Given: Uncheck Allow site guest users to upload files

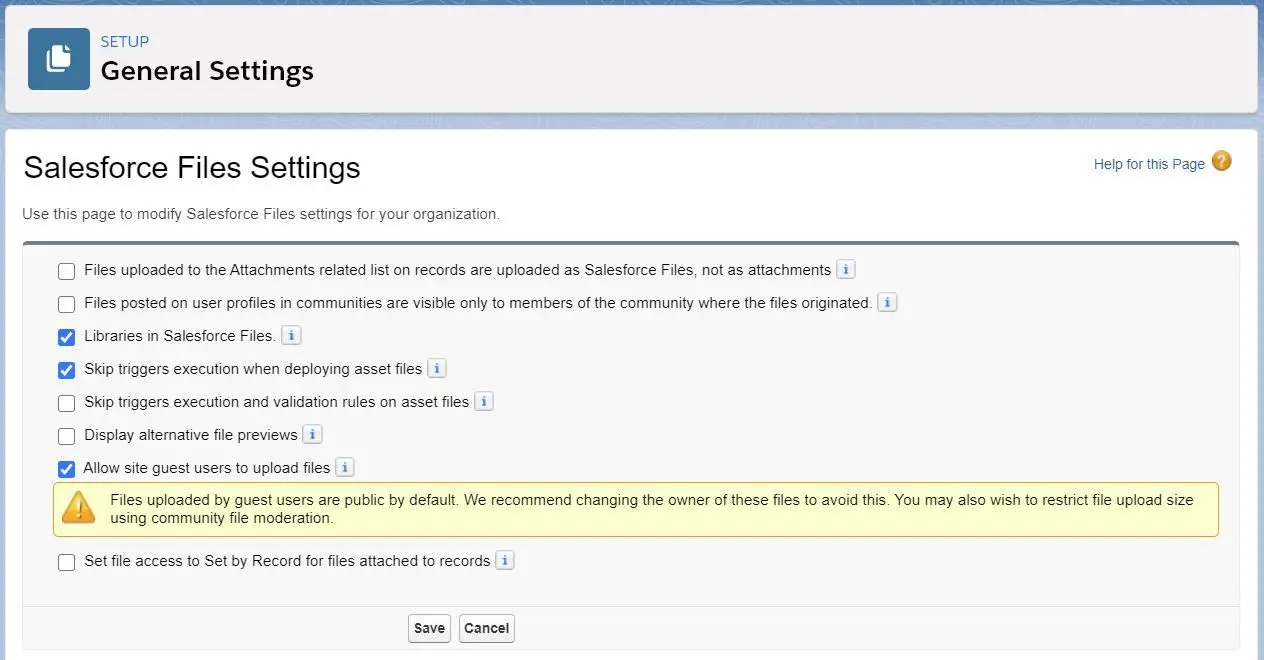Looking at the screenshot, I should [x=66, y=469].
